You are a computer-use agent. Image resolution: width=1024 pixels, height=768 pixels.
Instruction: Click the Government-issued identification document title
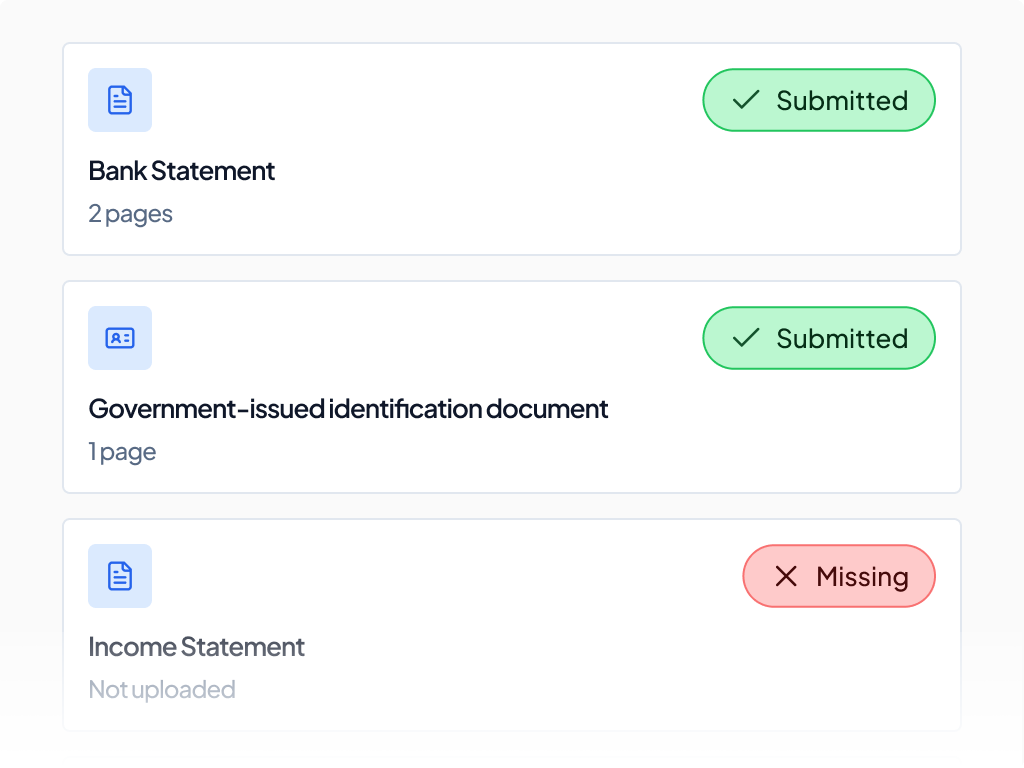click(x=348, y=409)
